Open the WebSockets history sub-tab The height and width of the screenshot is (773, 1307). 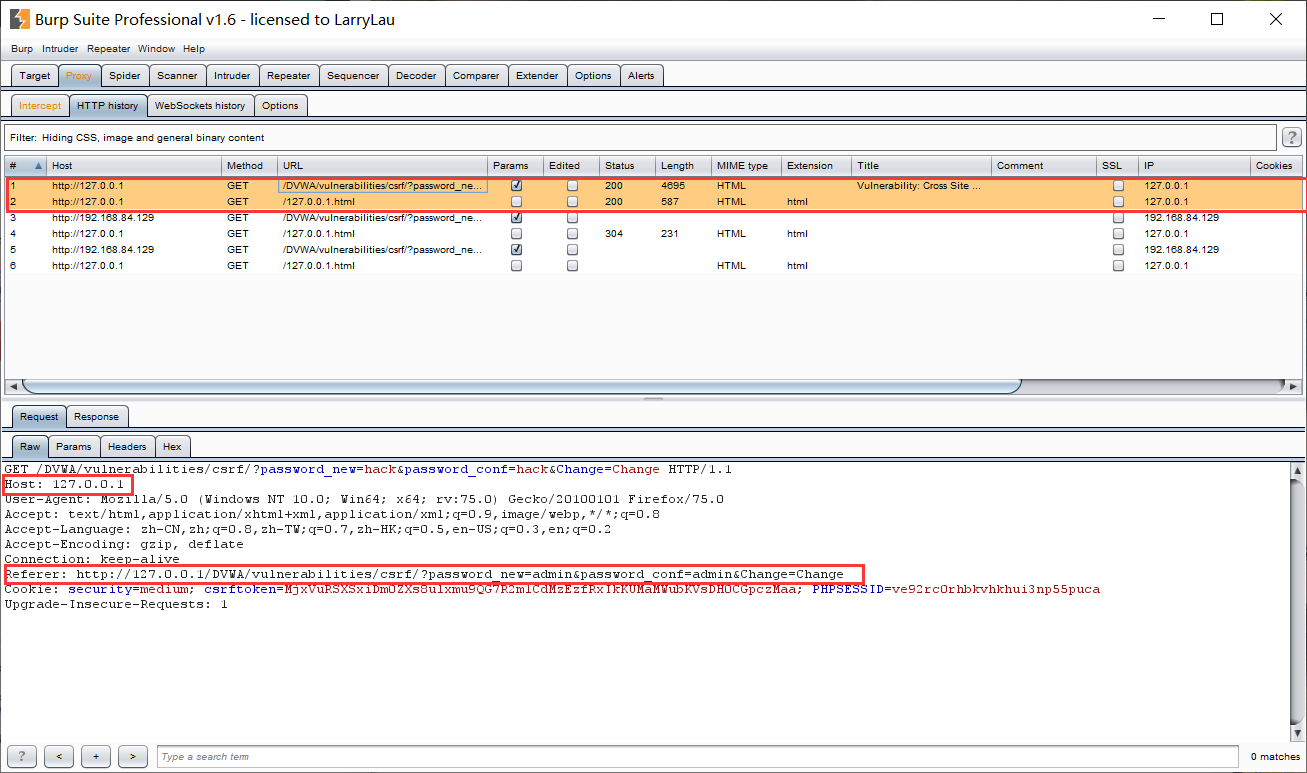[200, 106]
